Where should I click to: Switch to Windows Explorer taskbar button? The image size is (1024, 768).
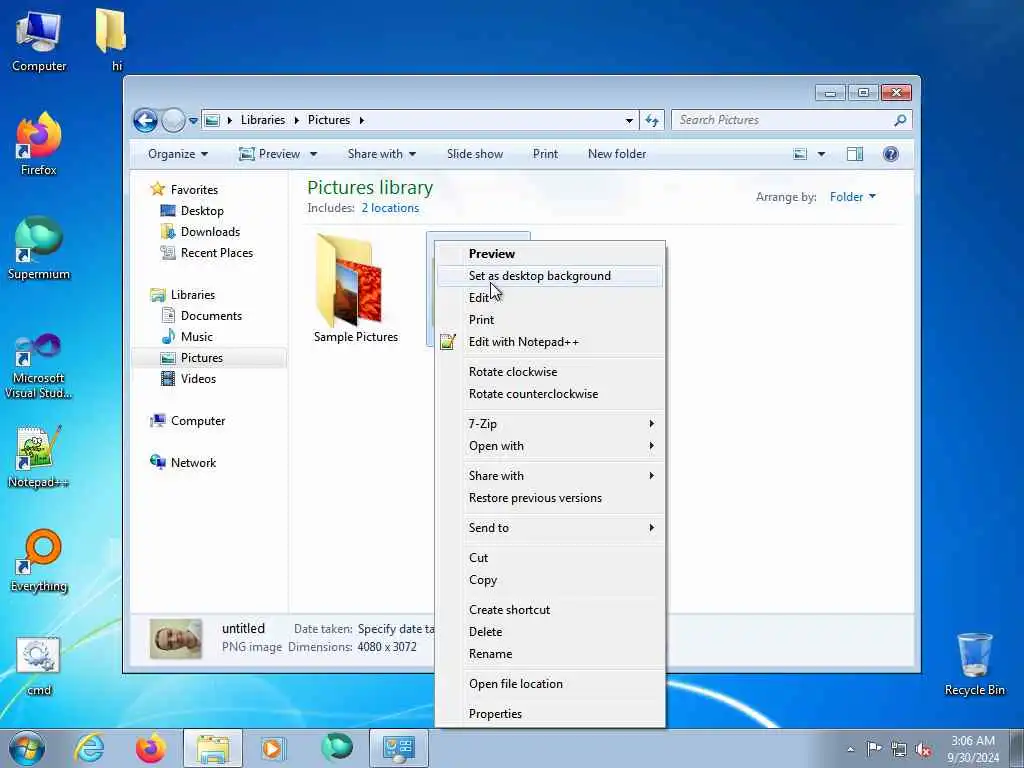point(213,748)
